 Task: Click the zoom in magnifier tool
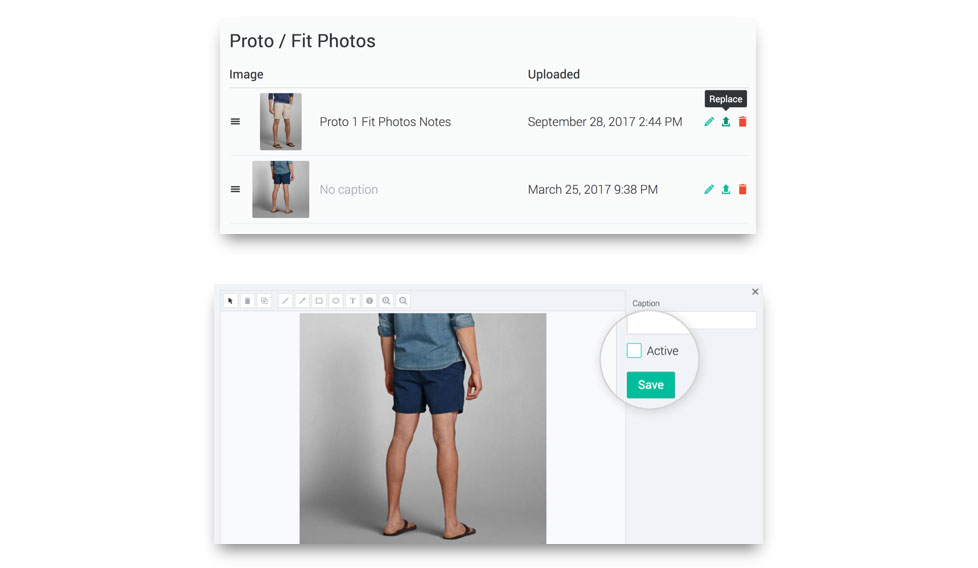click(386, 301)
